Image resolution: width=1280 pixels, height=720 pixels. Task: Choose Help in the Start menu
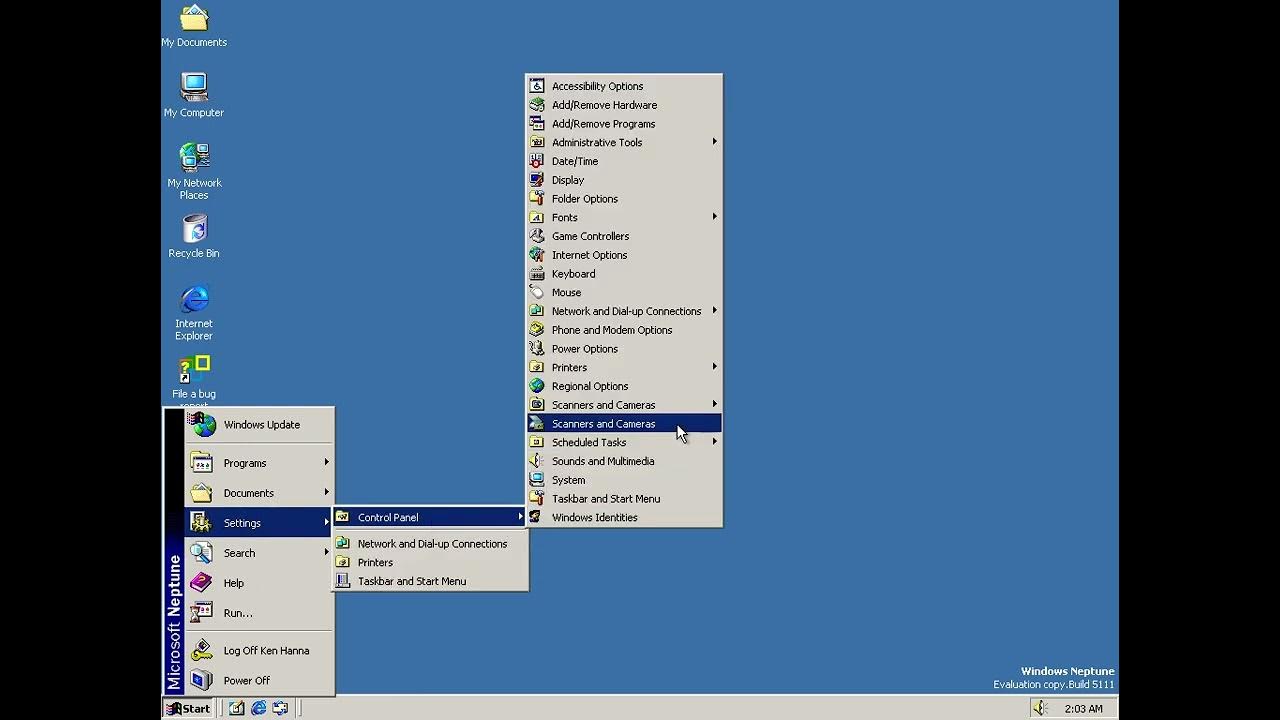(x=259, y=583)
